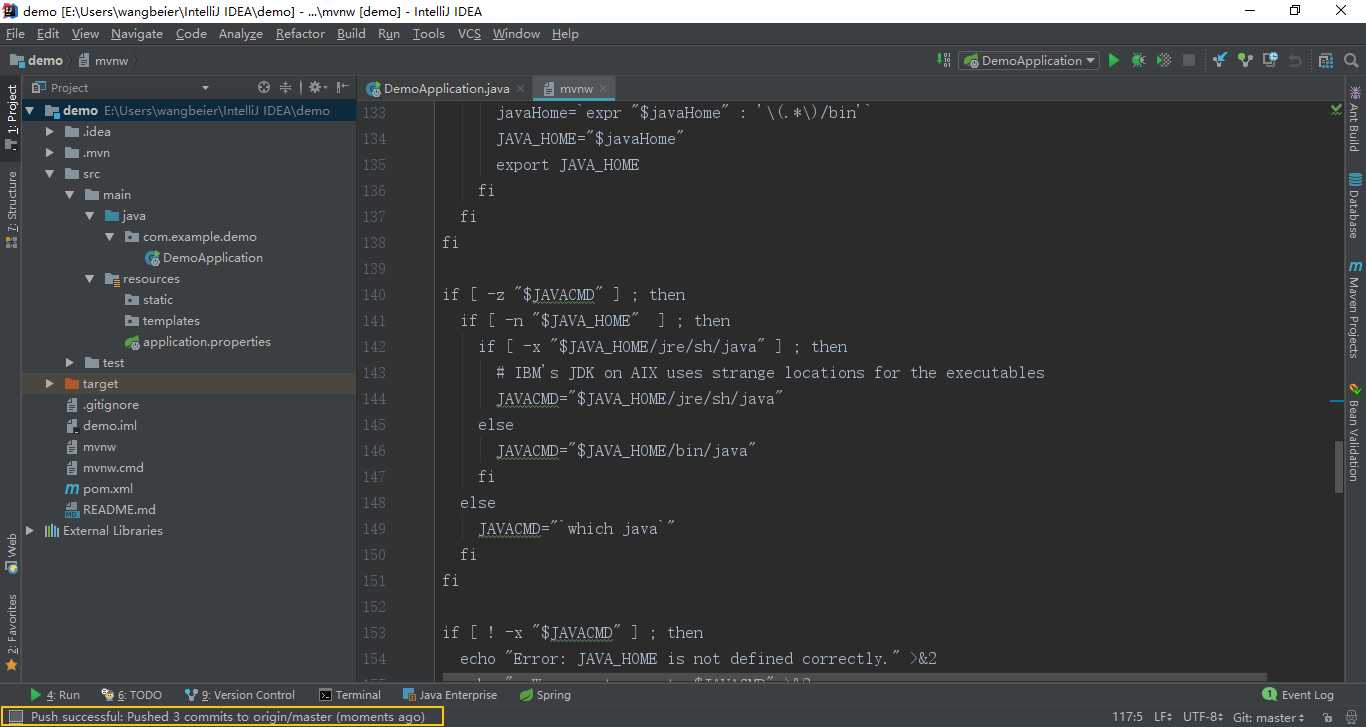Toggle the 1: Project tool window stripe button
This screenshot has height=727, width=1366.
[11, 116]
